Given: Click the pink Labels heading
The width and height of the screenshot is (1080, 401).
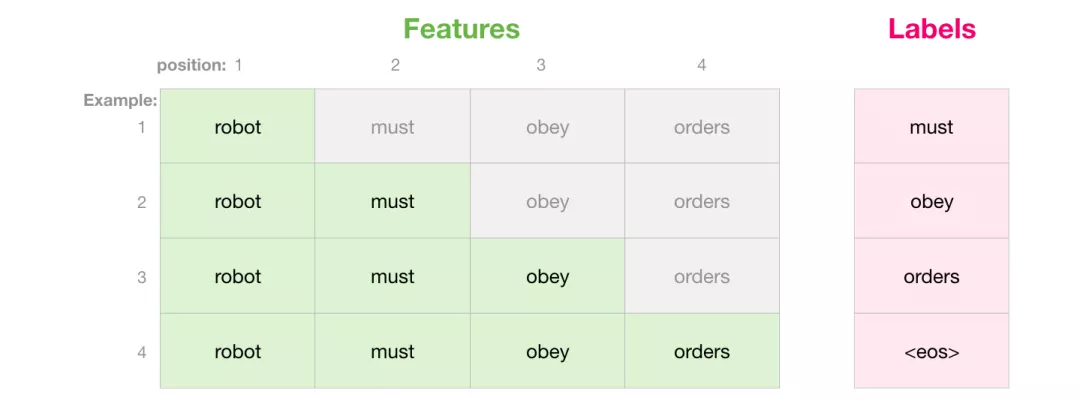Looking at the screenshot, I should pos(931,29).
